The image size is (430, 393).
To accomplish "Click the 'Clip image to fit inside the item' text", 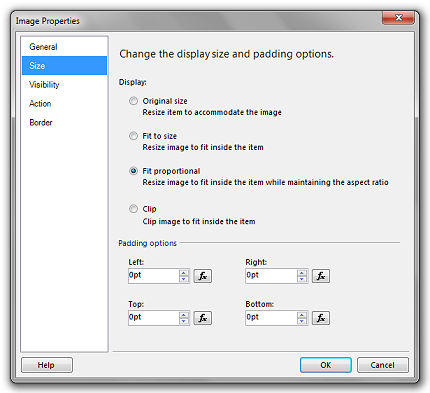I will click(199, 221).
